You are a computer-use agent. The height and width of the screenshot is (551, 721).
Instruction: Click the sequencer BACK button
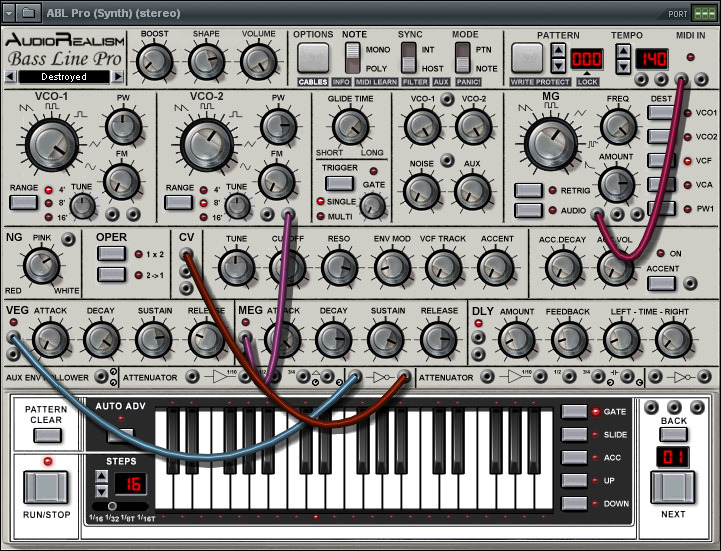(674, 434)
